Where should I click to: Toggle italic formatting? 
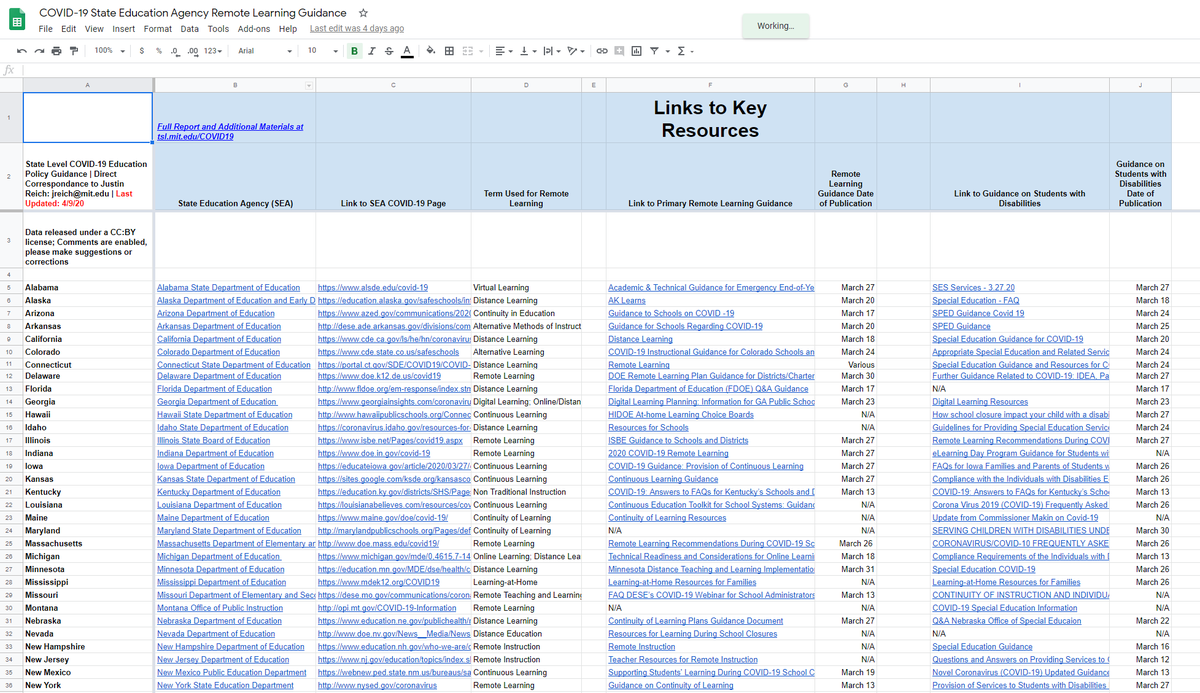372,51
